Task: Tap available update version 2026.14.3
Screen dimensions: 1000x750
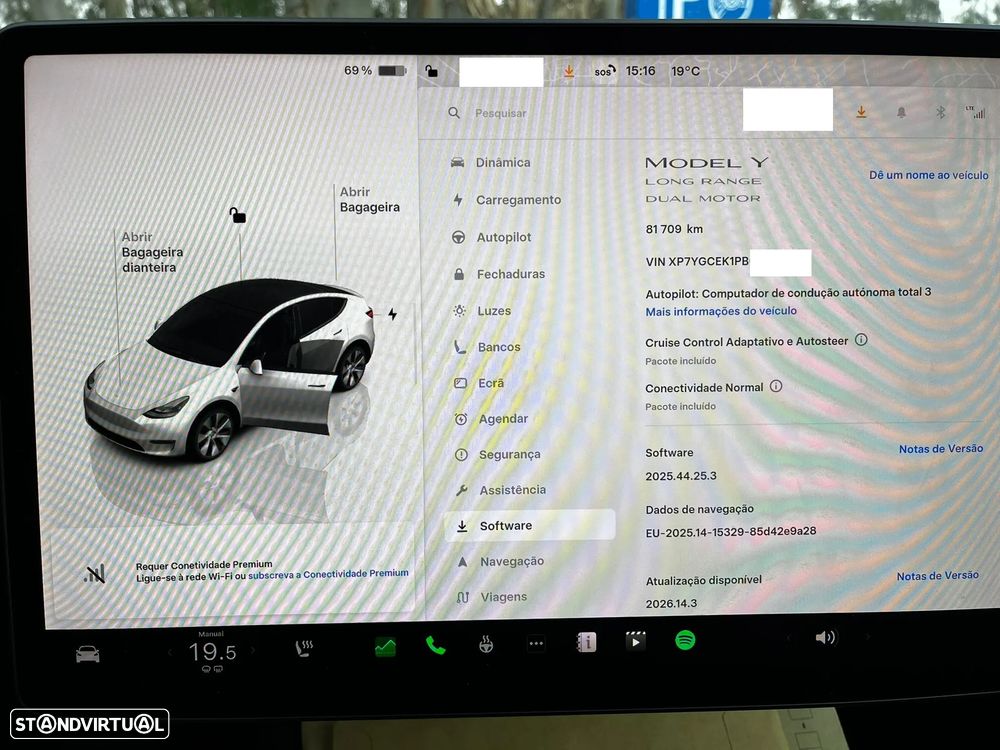Action: click(671, 603)
